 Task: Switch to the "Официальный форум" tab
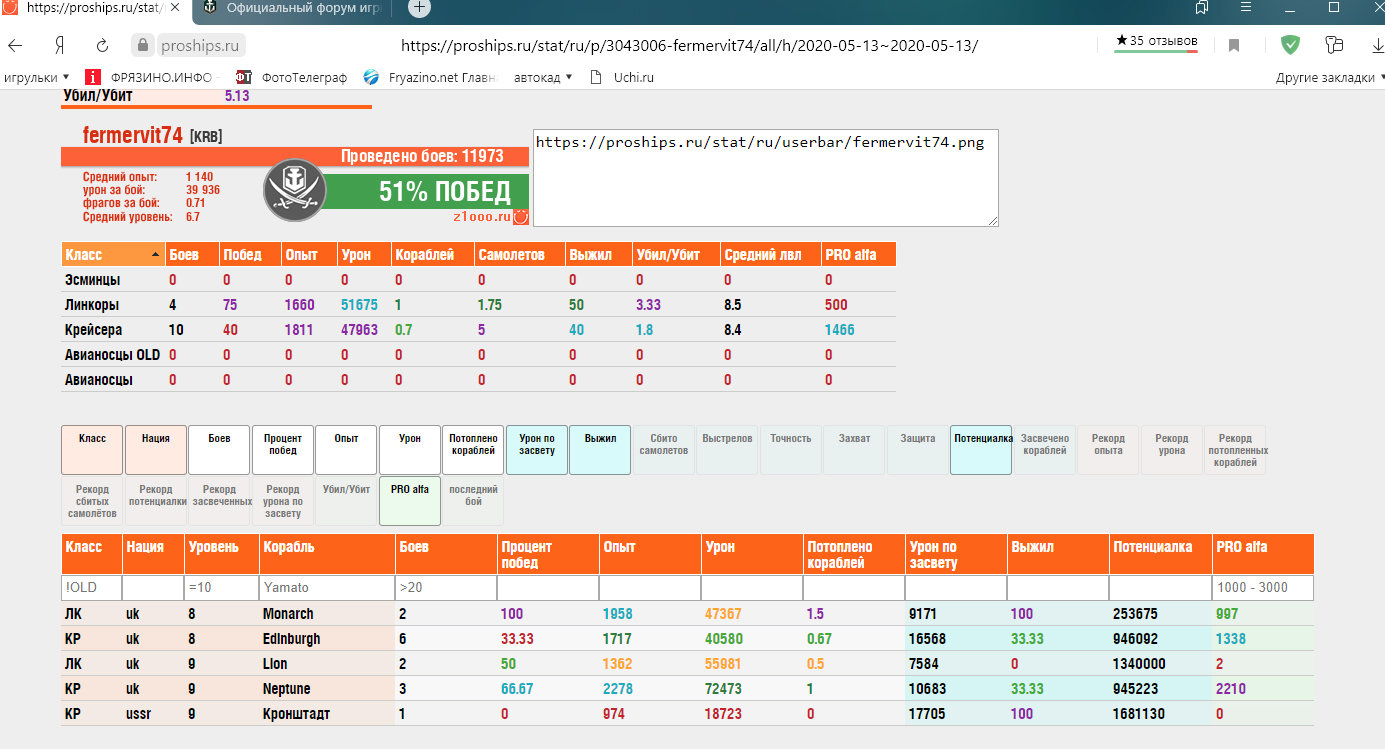[x=295, y=8]
